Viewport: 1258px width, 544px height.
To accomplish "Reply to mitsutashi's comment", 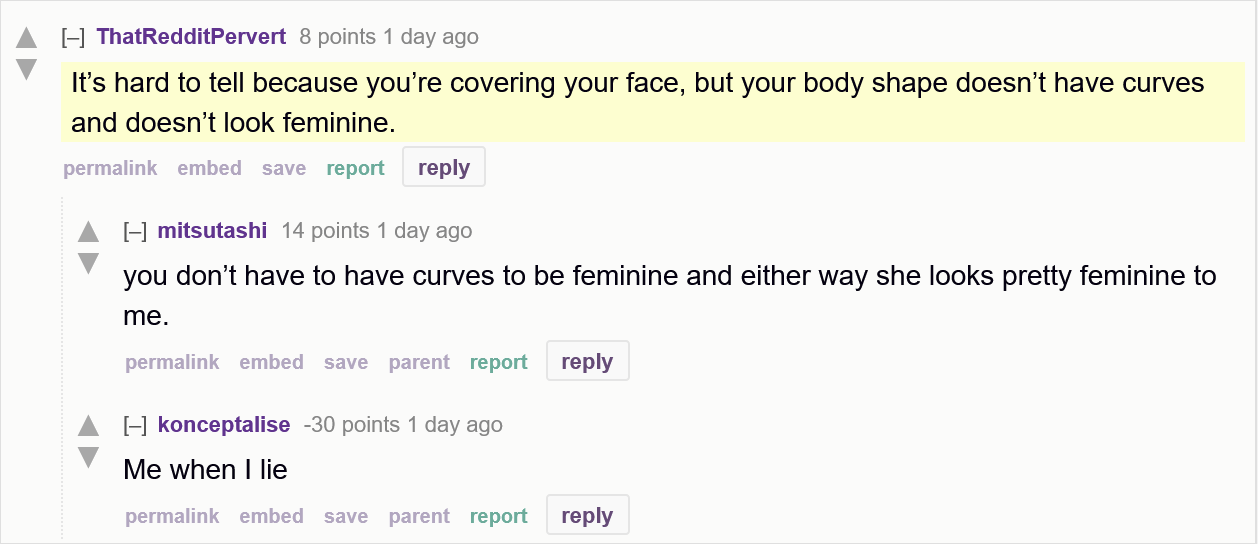I will pos(587,362).
